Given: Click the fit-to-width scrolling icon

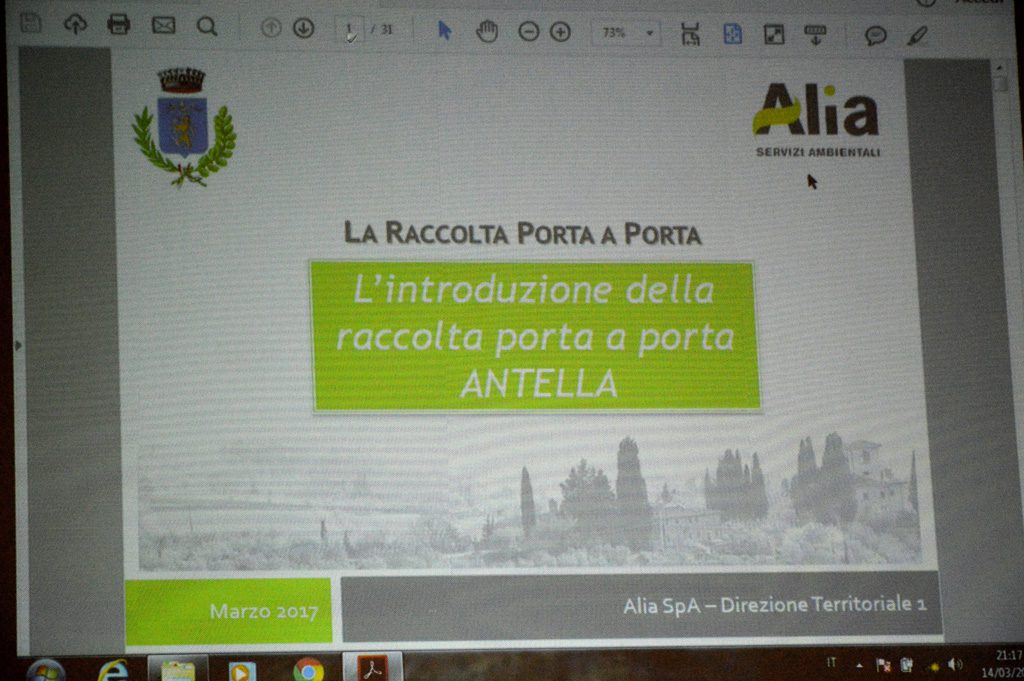Looking at the screenshot, I should click(690, 34).
